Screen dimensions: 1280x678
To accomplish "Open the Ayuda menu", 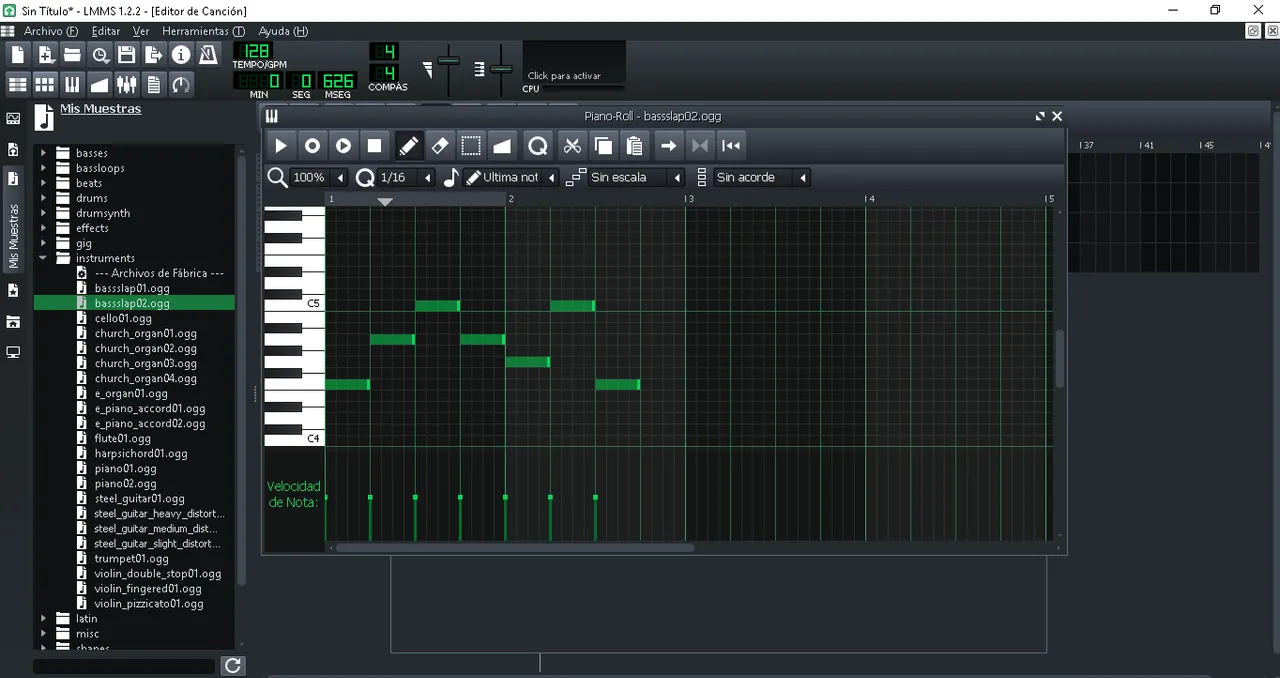I will pos(283,31).
